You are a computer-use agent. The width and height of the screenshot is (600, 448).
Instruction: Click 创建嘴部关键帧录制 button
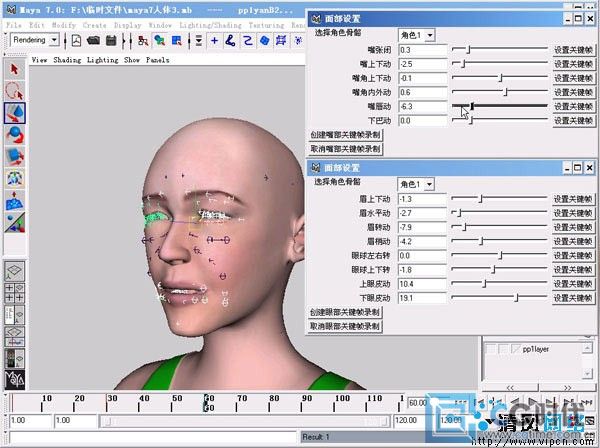[345, 135]
